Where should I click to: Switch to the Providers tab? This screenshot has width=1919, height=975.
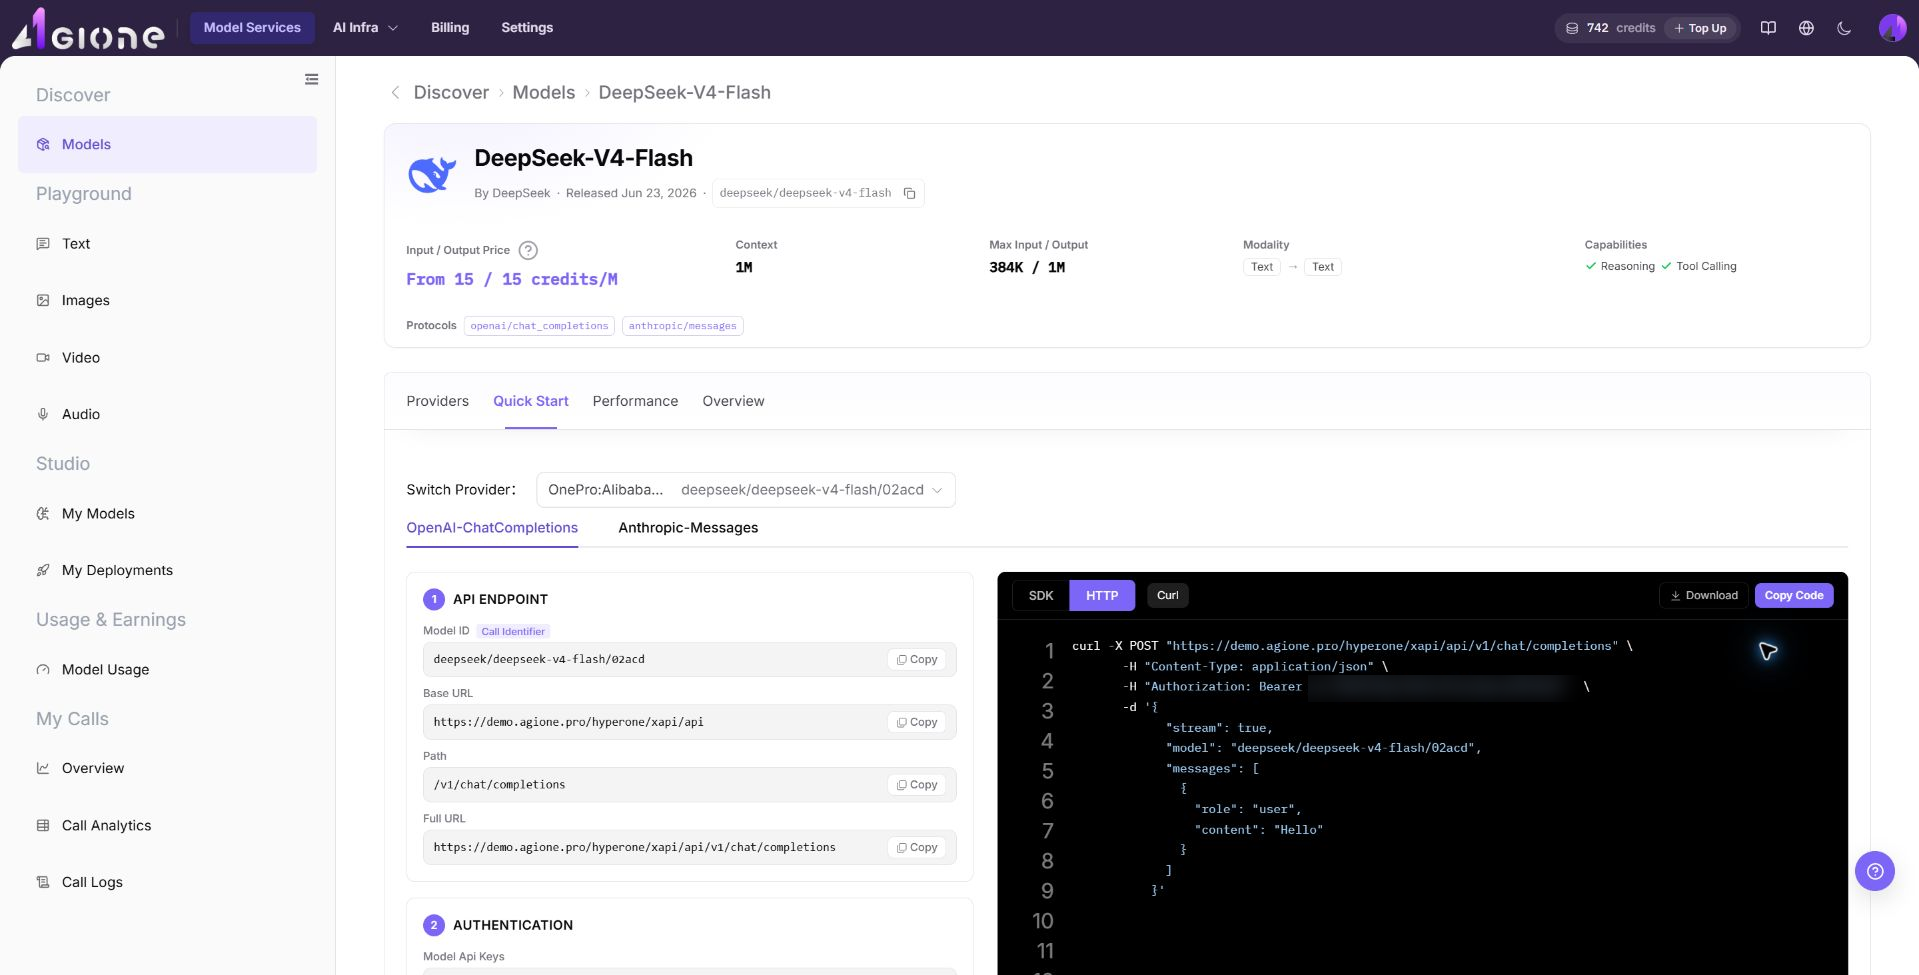tap(437, 401)
